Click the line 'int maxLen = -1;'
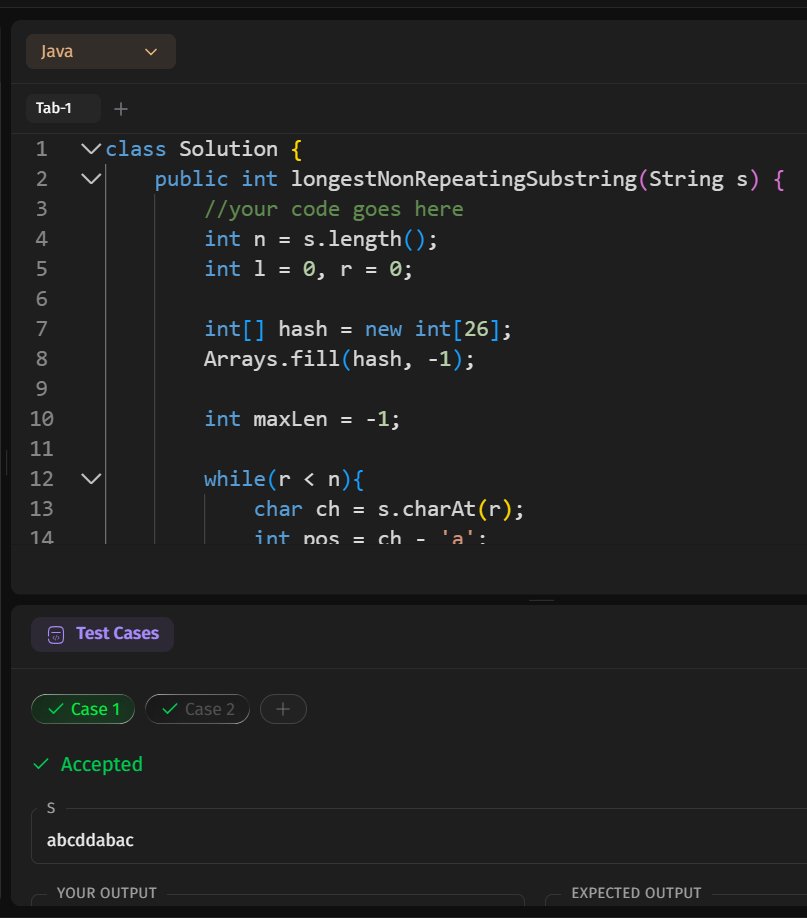This screenshot has height=918, width=807. point(302,419)
